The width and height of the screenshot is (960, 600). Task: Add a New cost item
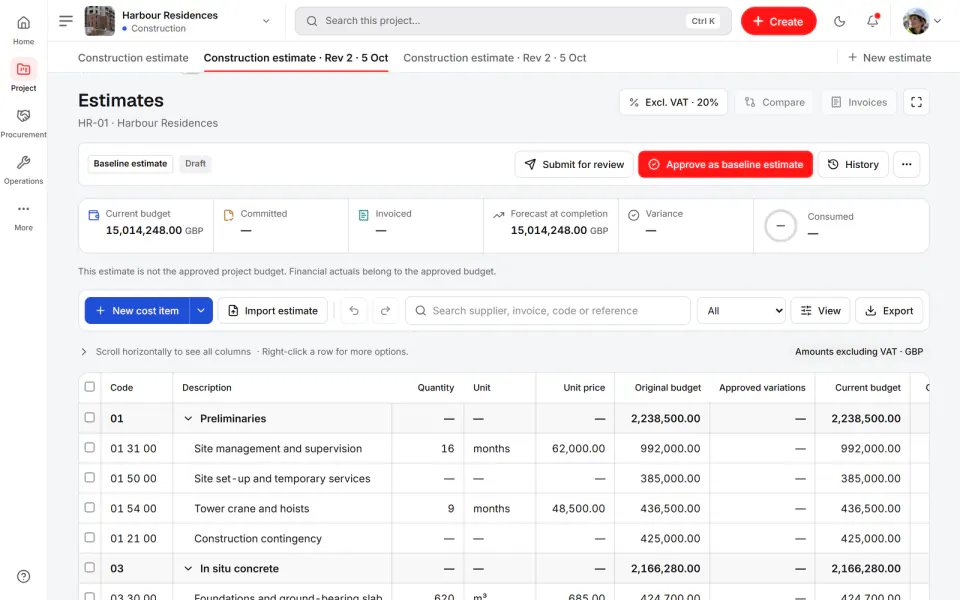pyautogui.click(x=137, y=310)
